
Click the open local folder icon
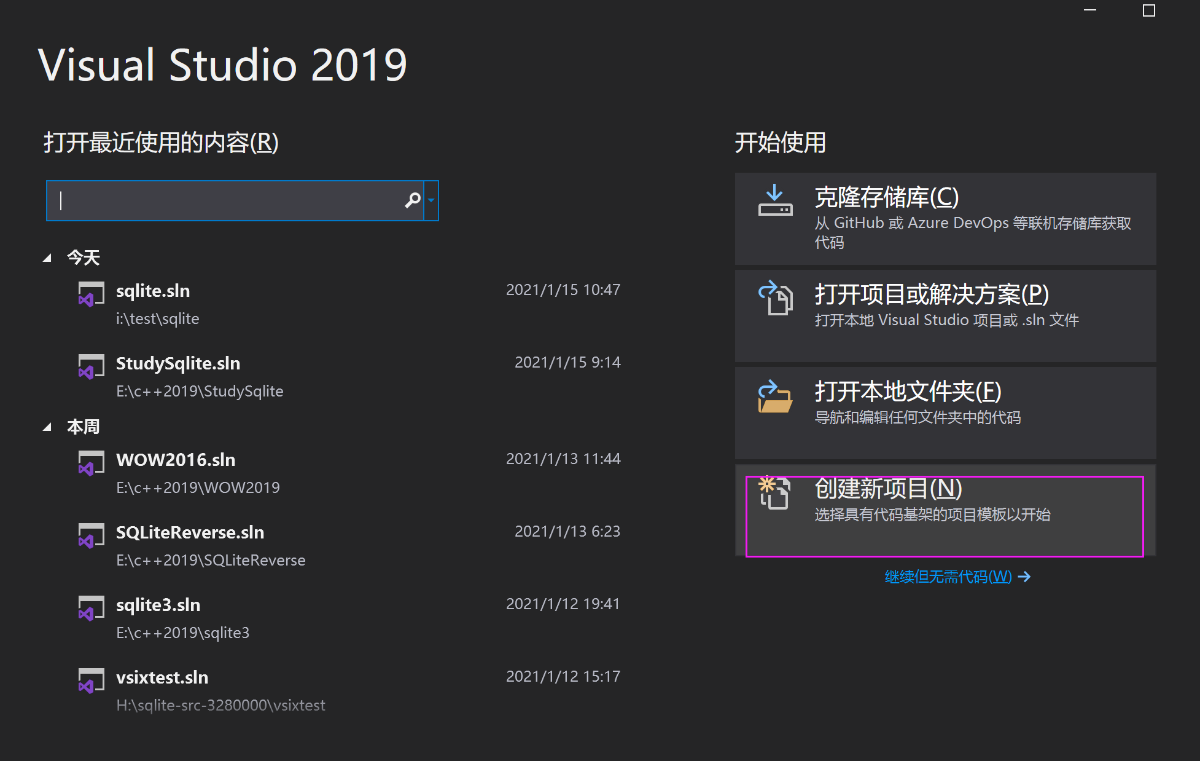point(775,395)
